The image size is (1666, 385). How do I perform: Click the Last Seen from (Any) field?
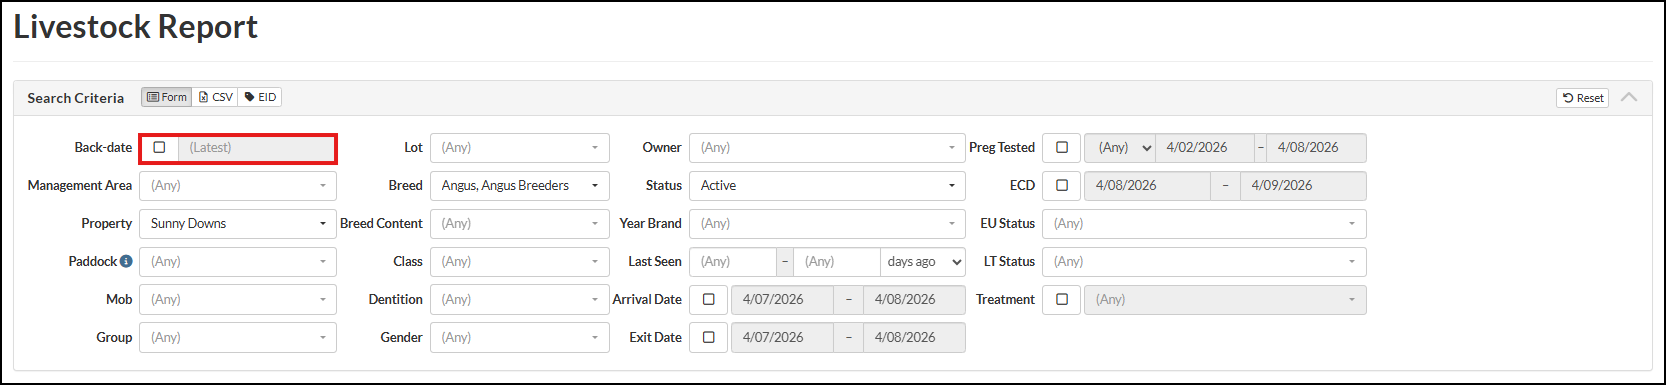coord(733,261)
